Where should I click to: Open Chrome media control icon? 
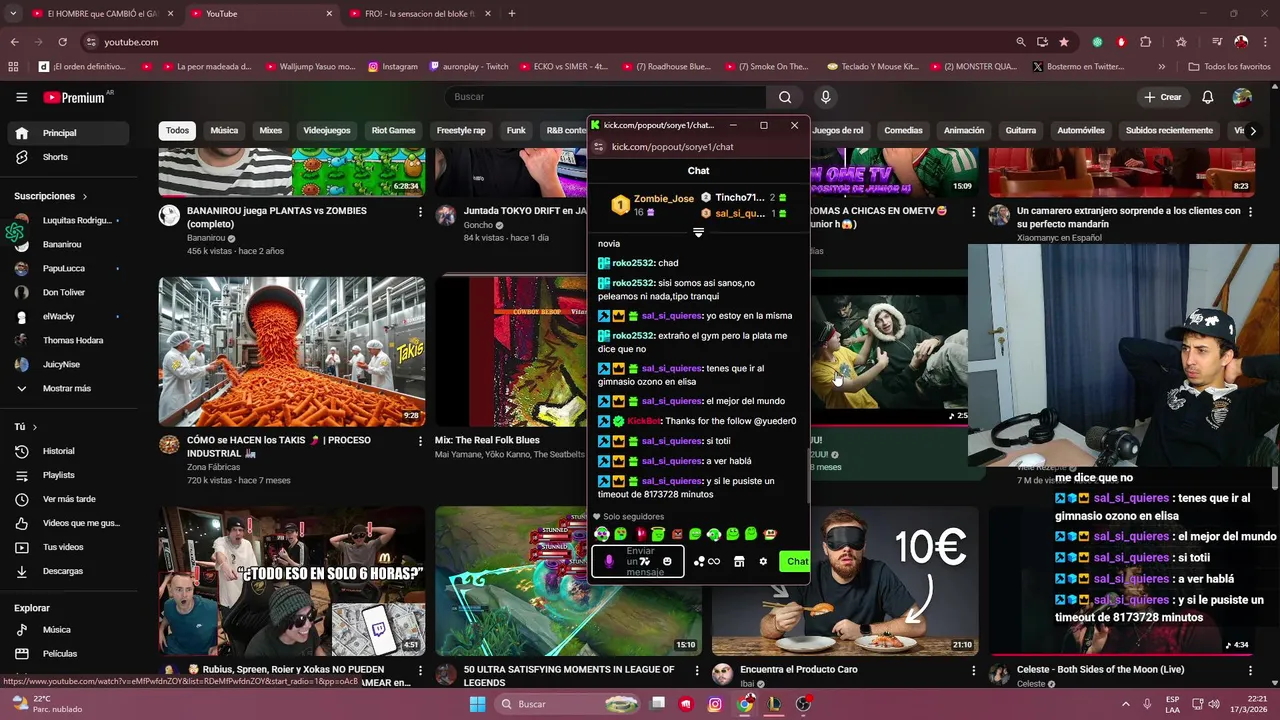point(1216,42)
